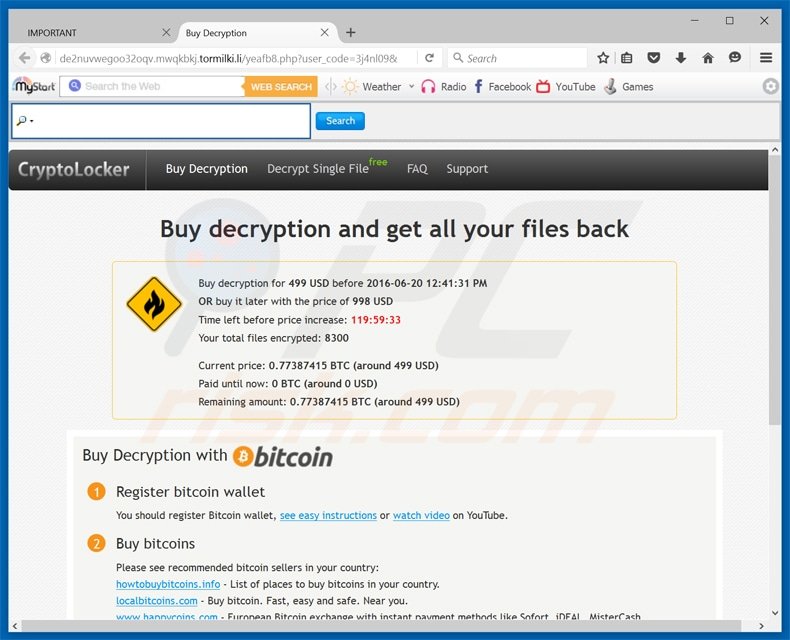
Task: Bookmark this page with star icon
Action: click(x=603, y=58)
